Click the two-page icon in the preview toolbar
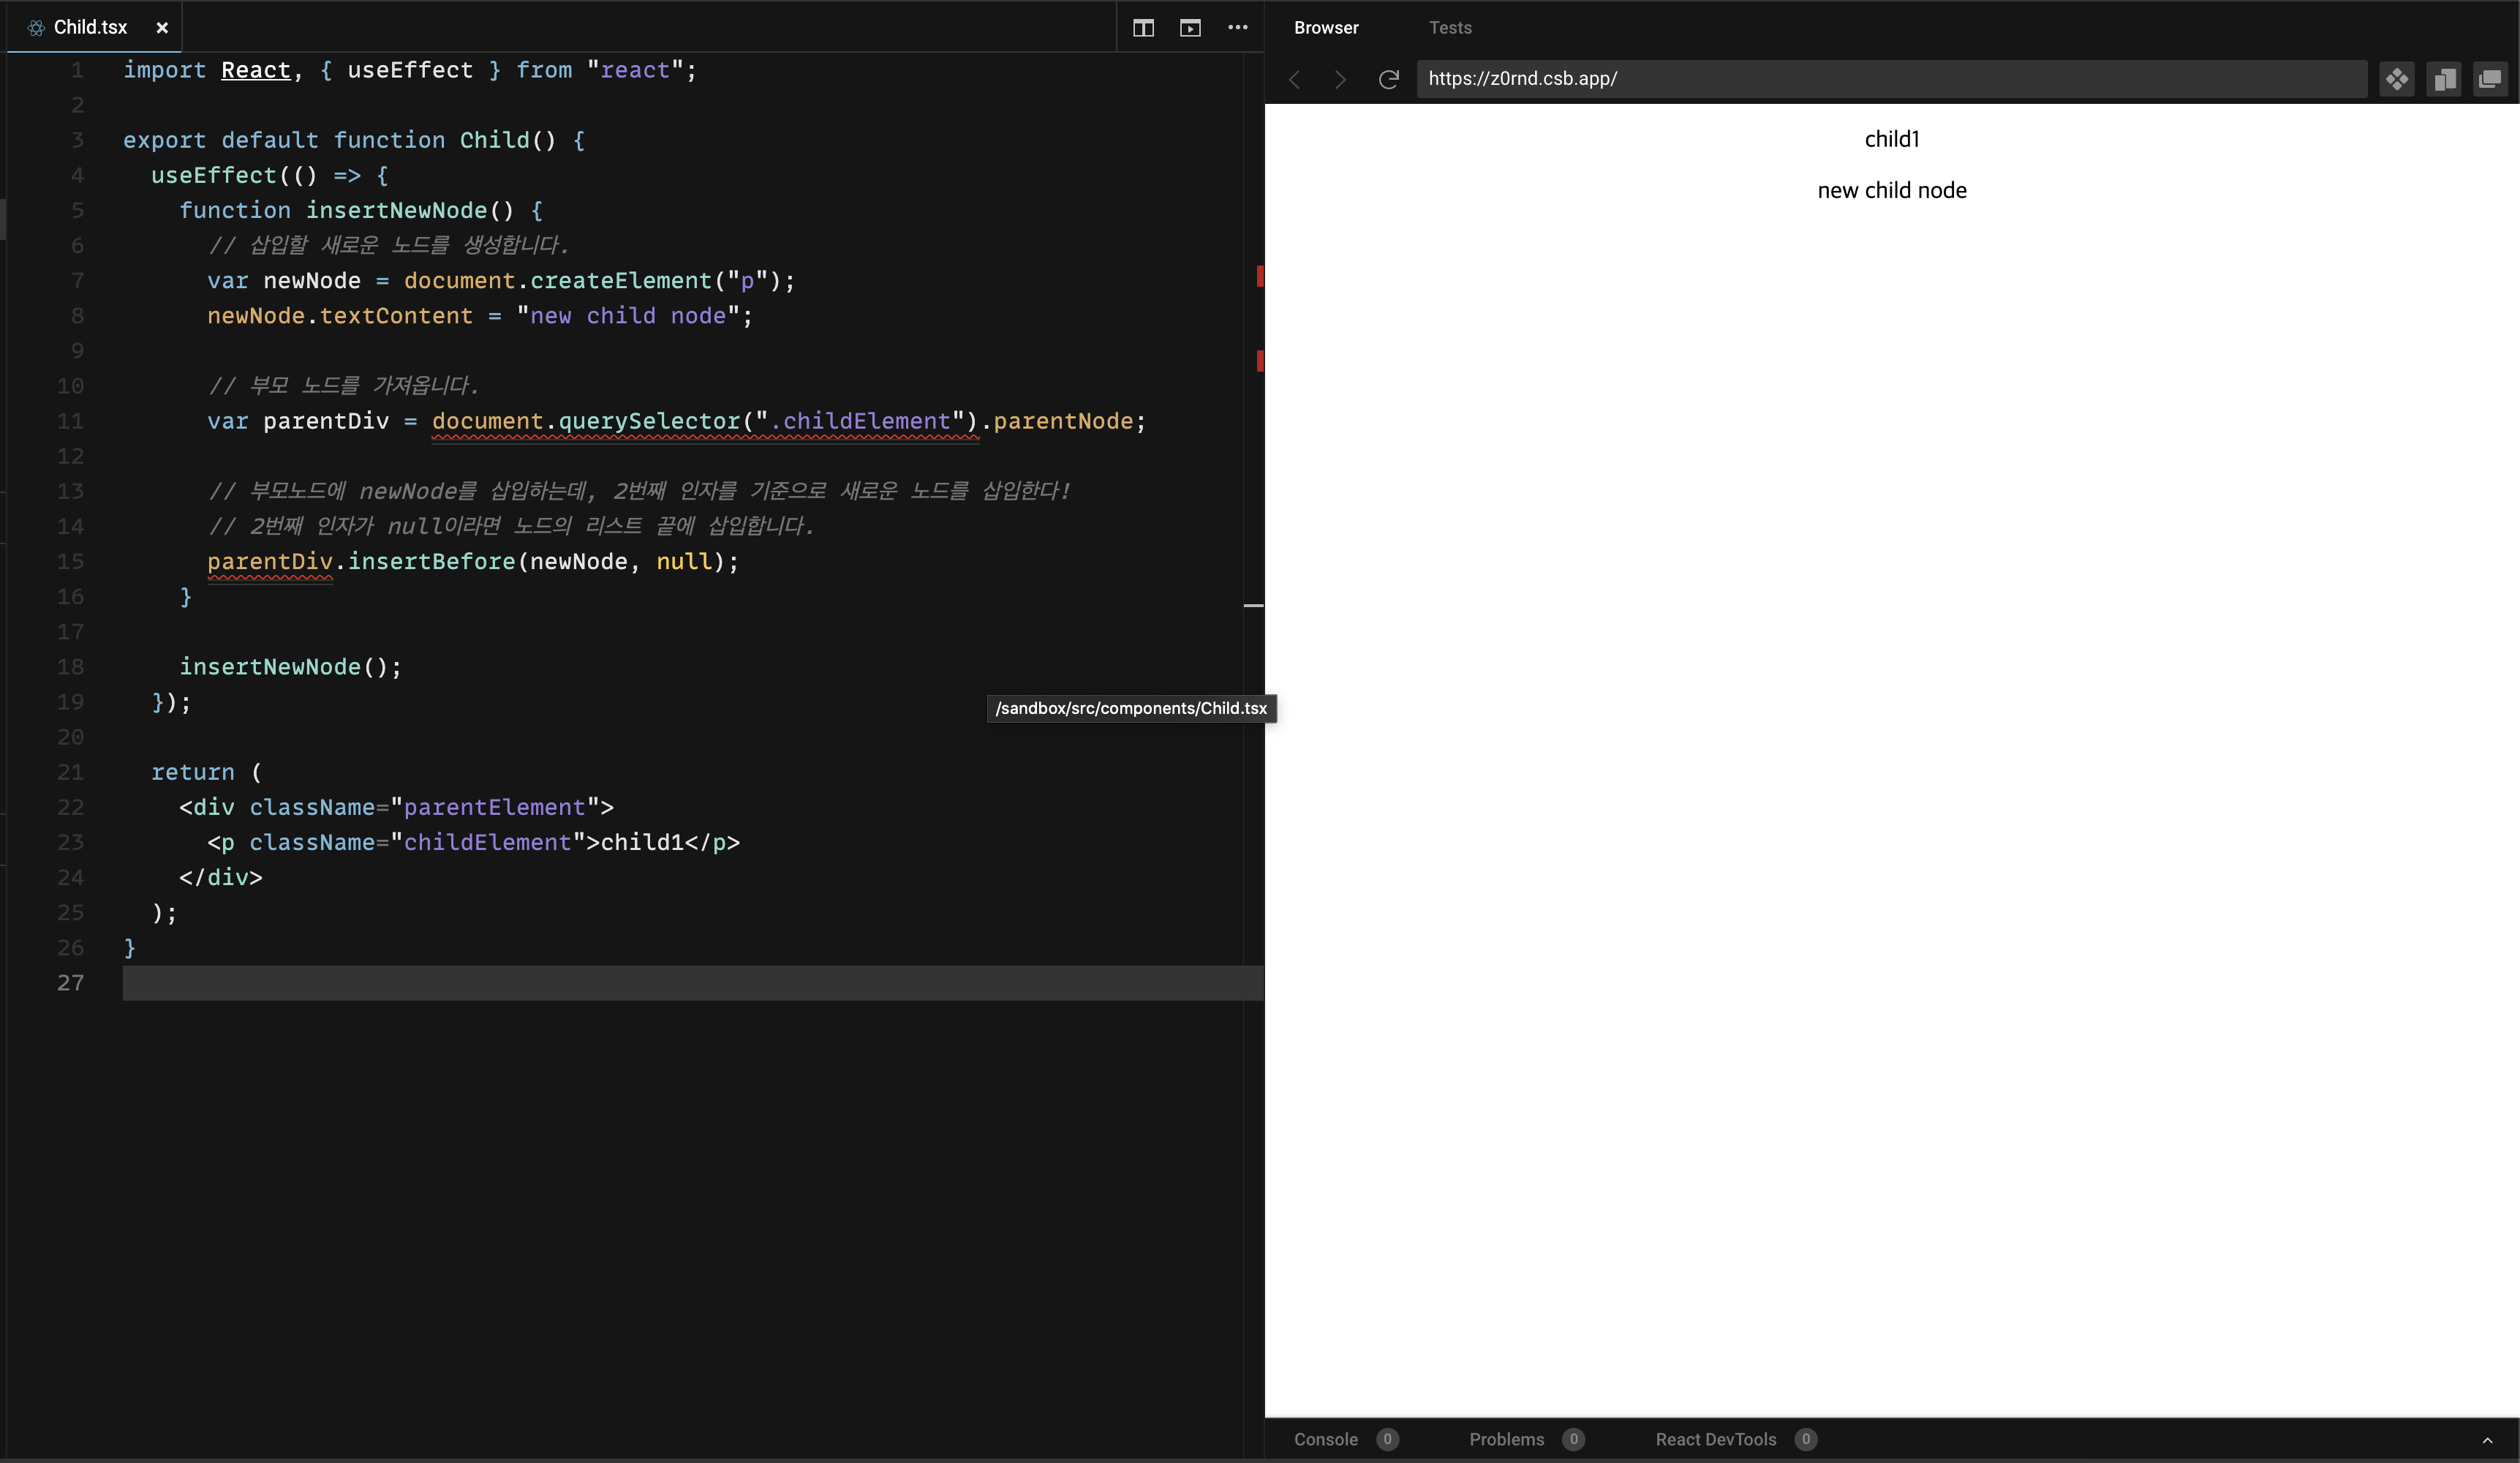Image resolution: width=2520 pixels, height=1463 pixels. point(2444,79)
